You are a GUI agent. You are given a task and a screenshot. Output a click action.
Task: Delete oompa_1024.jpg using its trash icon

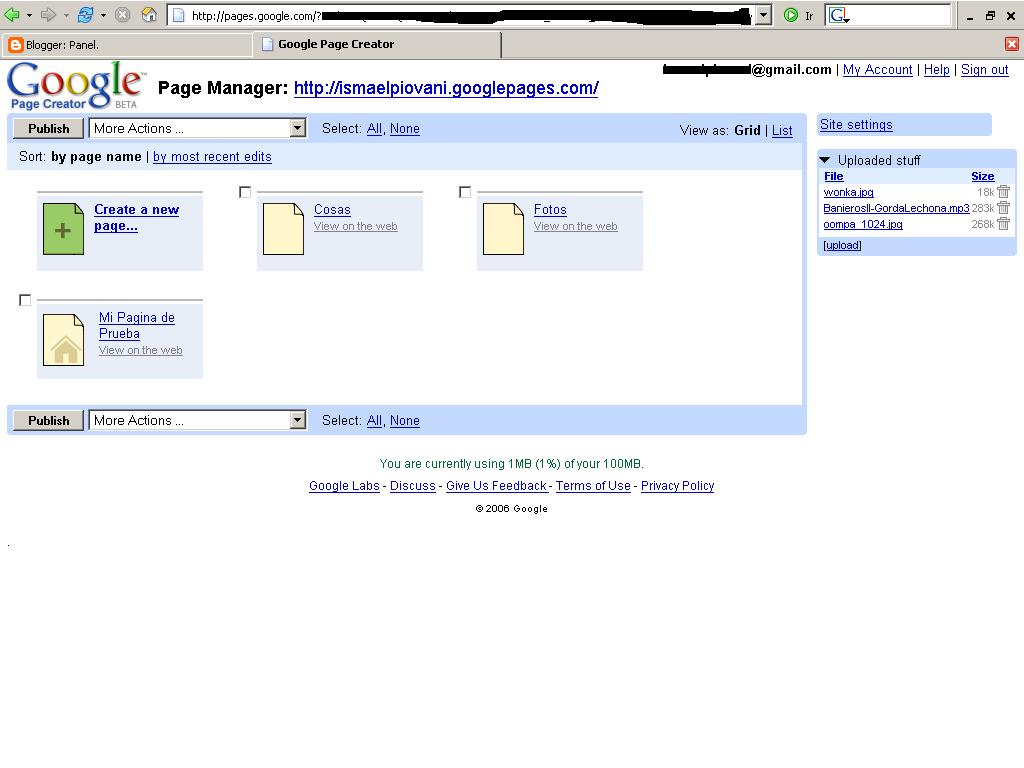[x=1004, y=224]
